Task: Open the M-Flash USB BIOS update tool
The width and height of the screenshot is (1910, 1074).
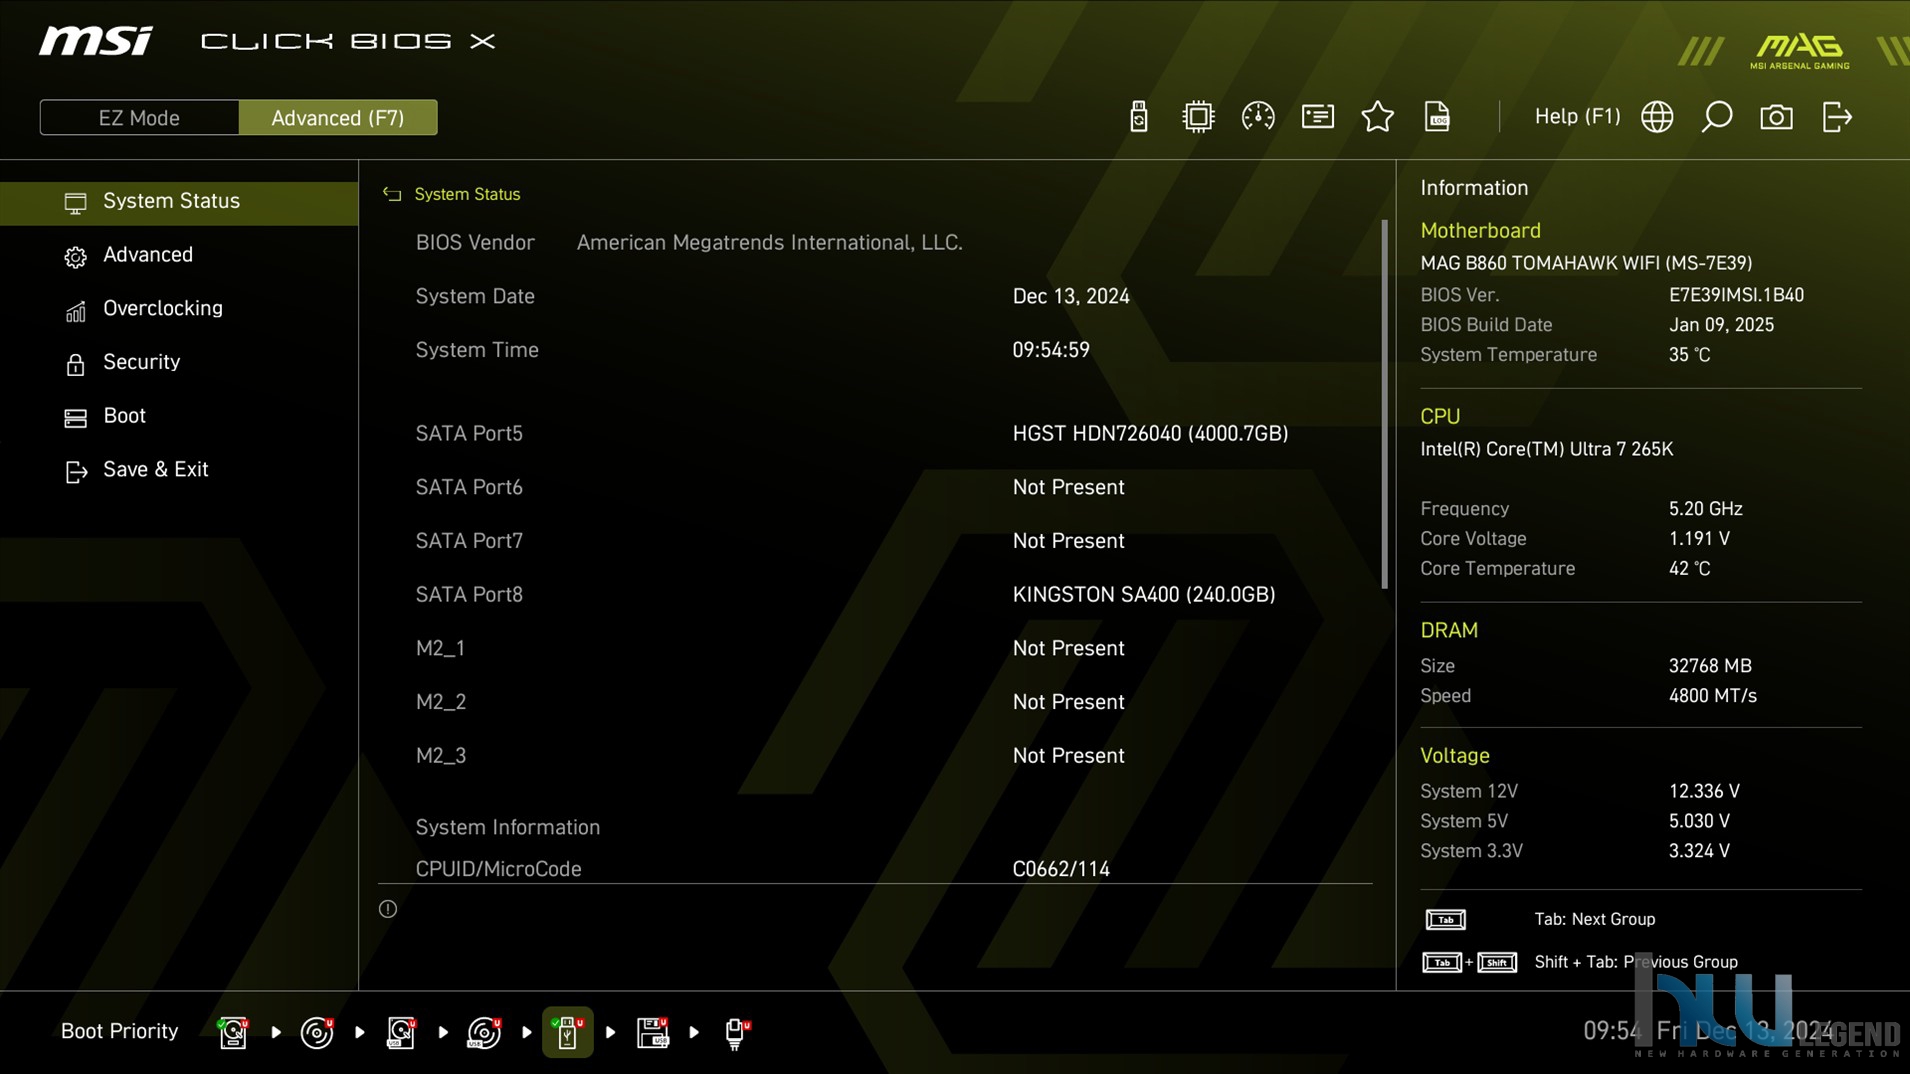Action: pos(1138,117)
